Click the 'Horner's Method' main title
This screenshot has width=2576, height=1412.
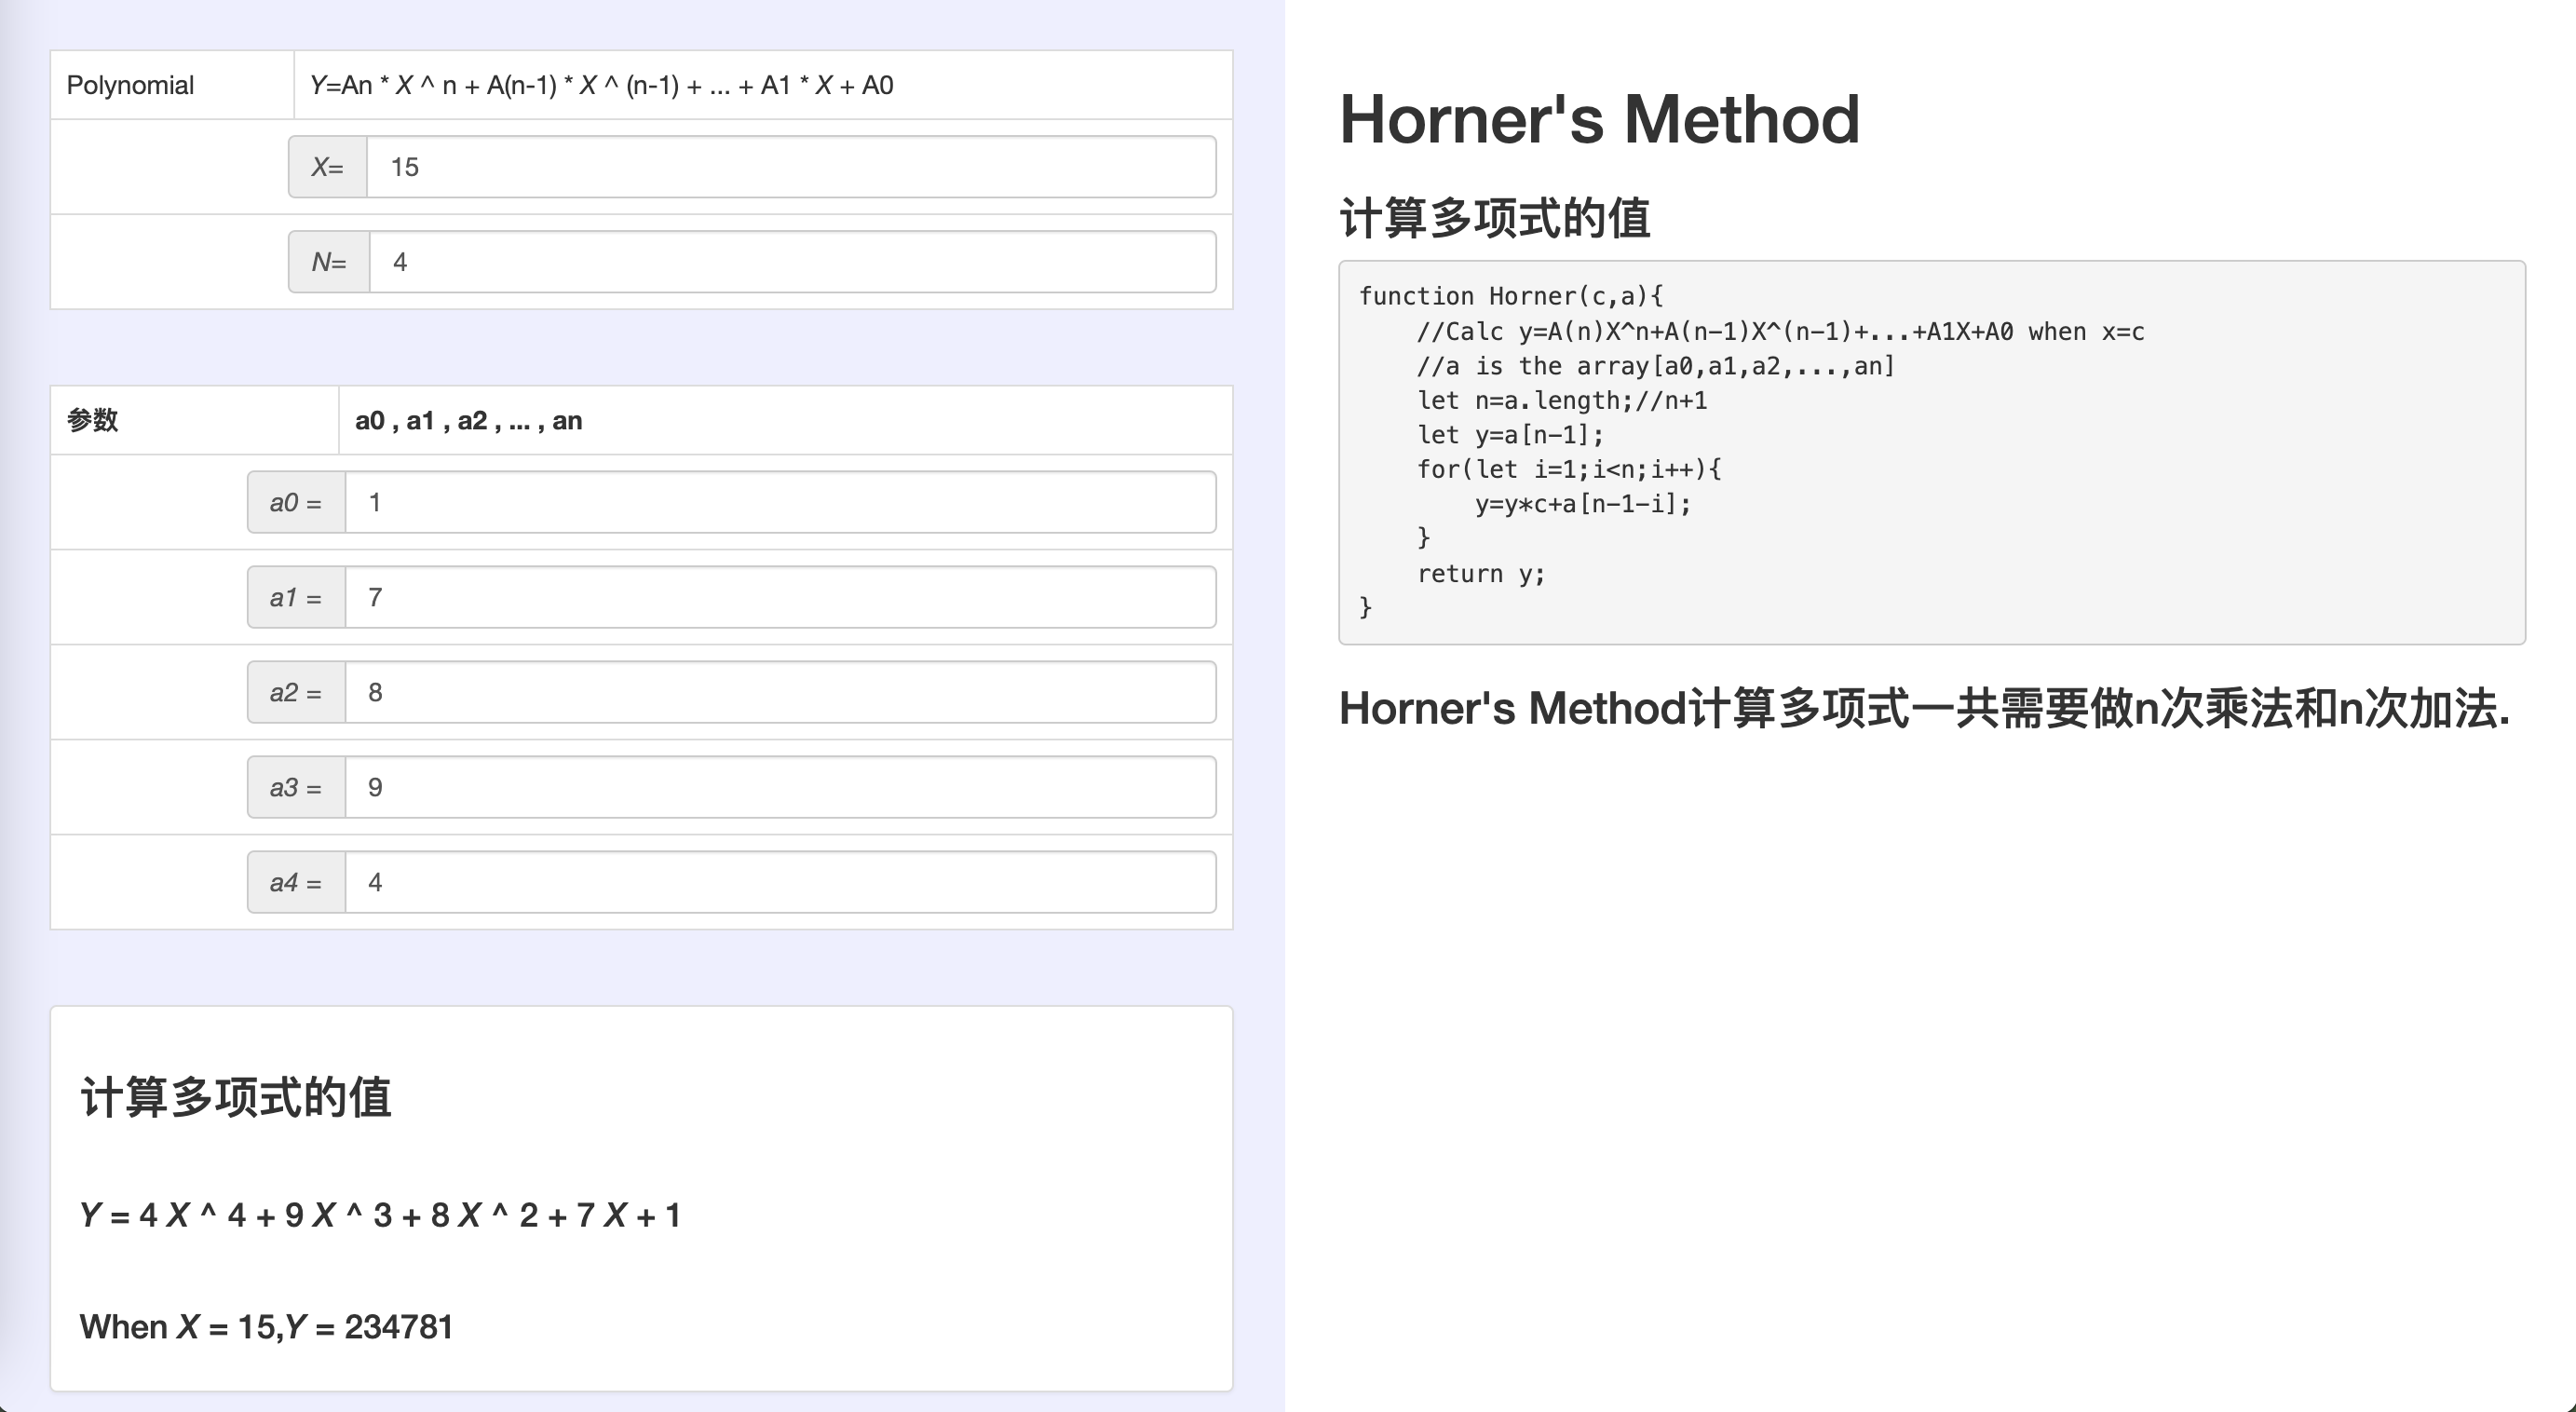click(x=1599, y=119)
